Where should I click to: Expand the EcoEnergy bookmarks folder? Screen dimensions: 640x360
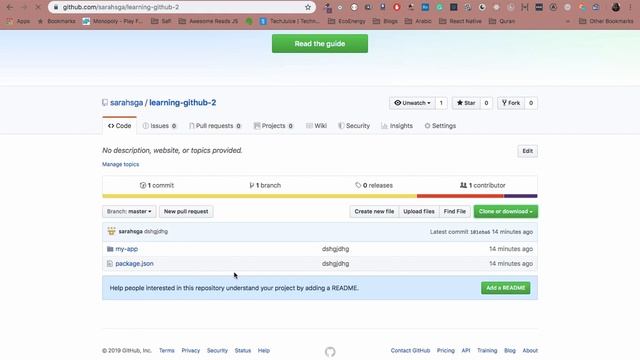coord(347,21)
